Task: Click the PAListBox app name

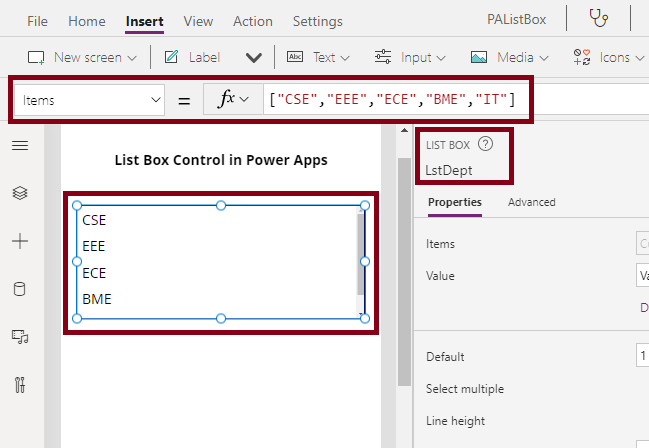Action: pos(517,19)
